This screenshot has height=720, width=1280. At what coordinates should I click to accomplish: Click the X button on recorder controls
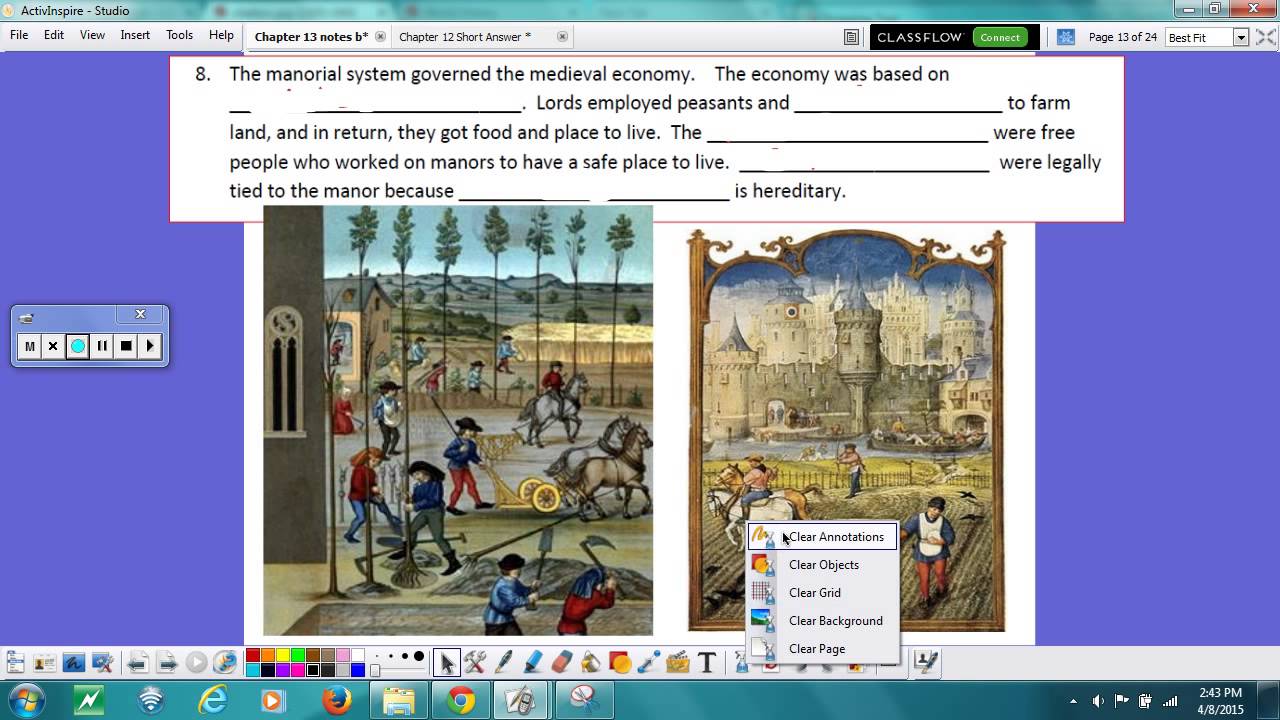(53, 346)
